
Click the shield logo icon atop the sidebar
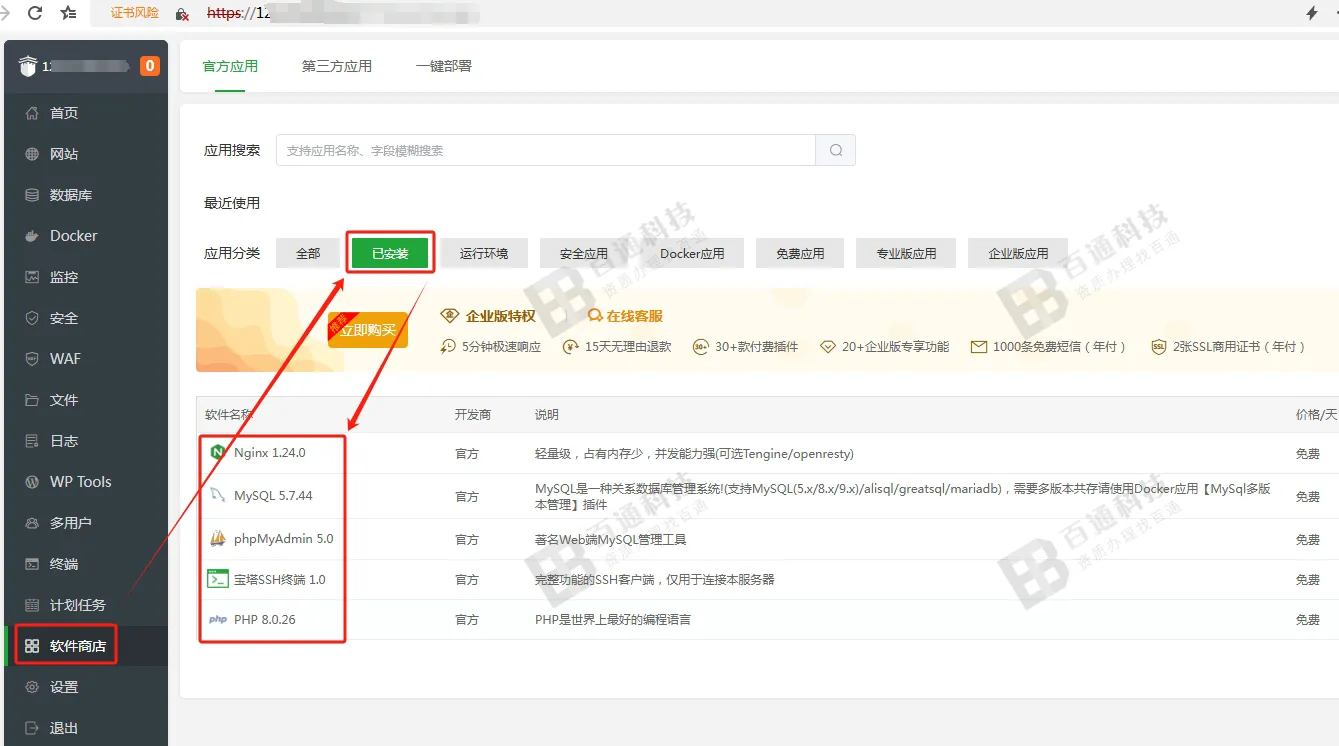(x=28, y=67)
